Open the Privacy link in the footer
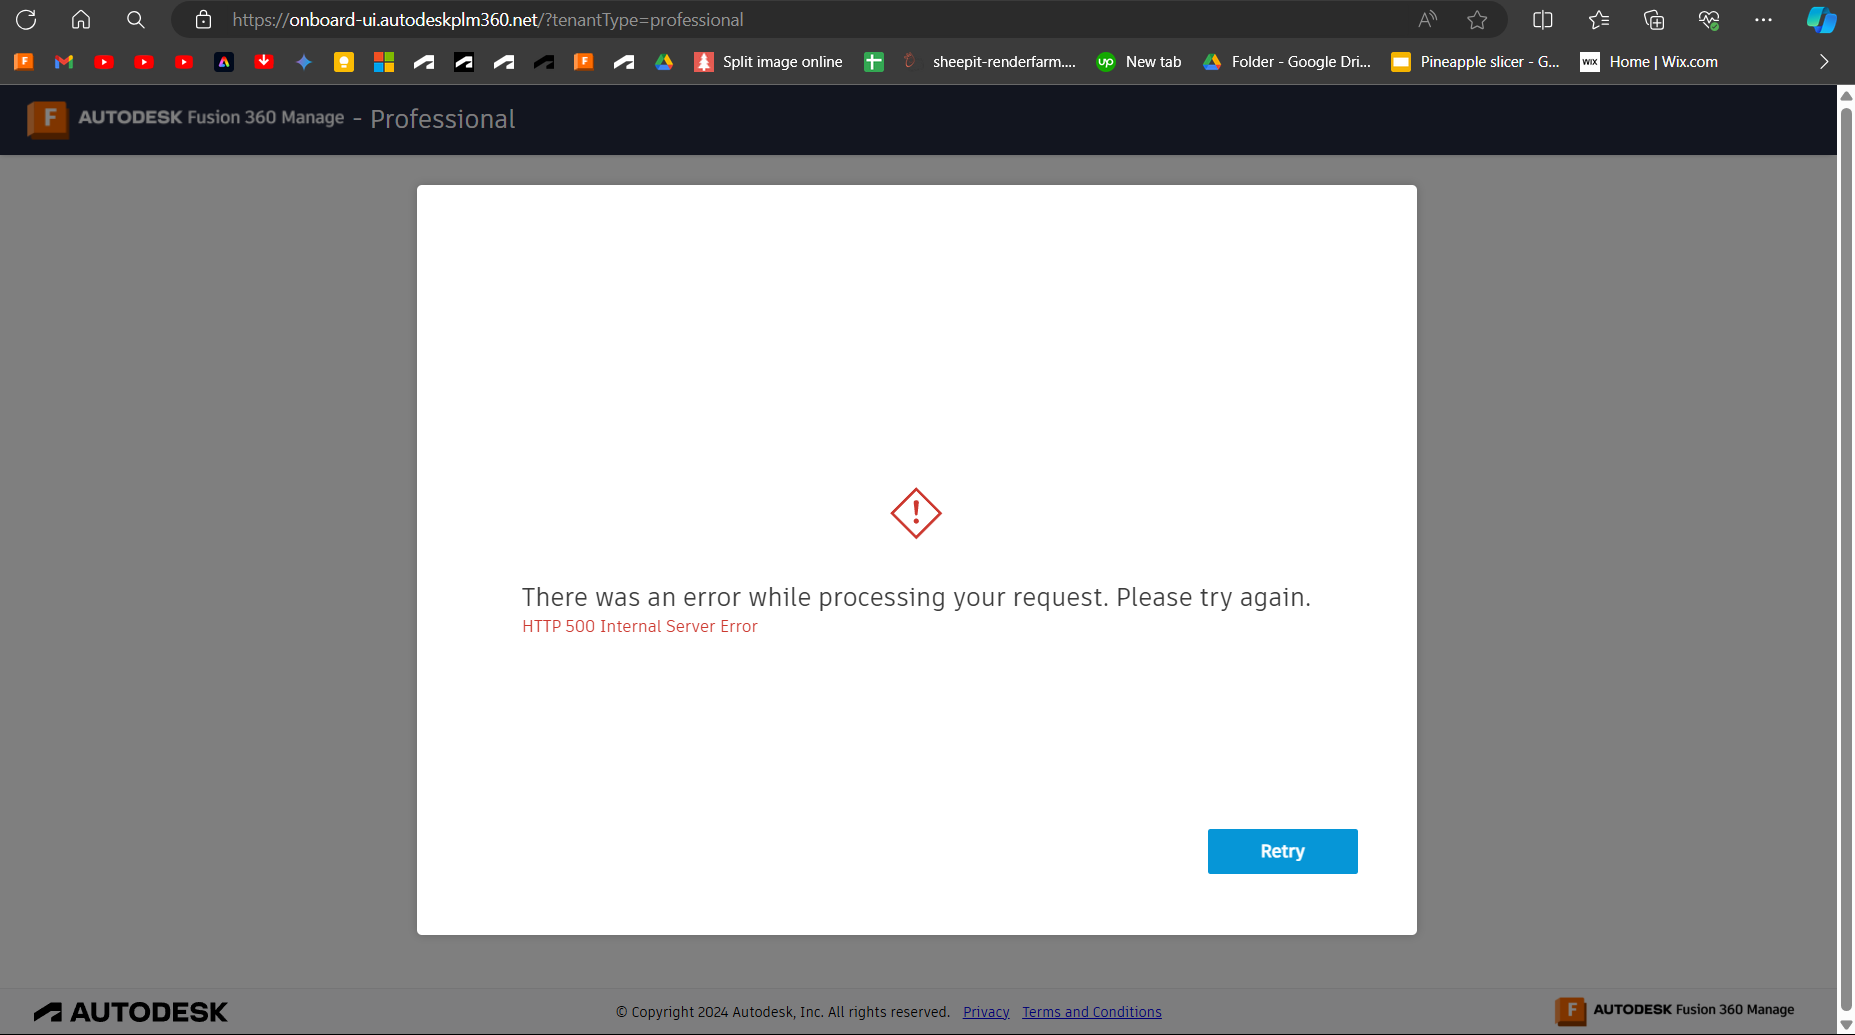This screenshot has width=1855, height=1035. point(985,1011)
